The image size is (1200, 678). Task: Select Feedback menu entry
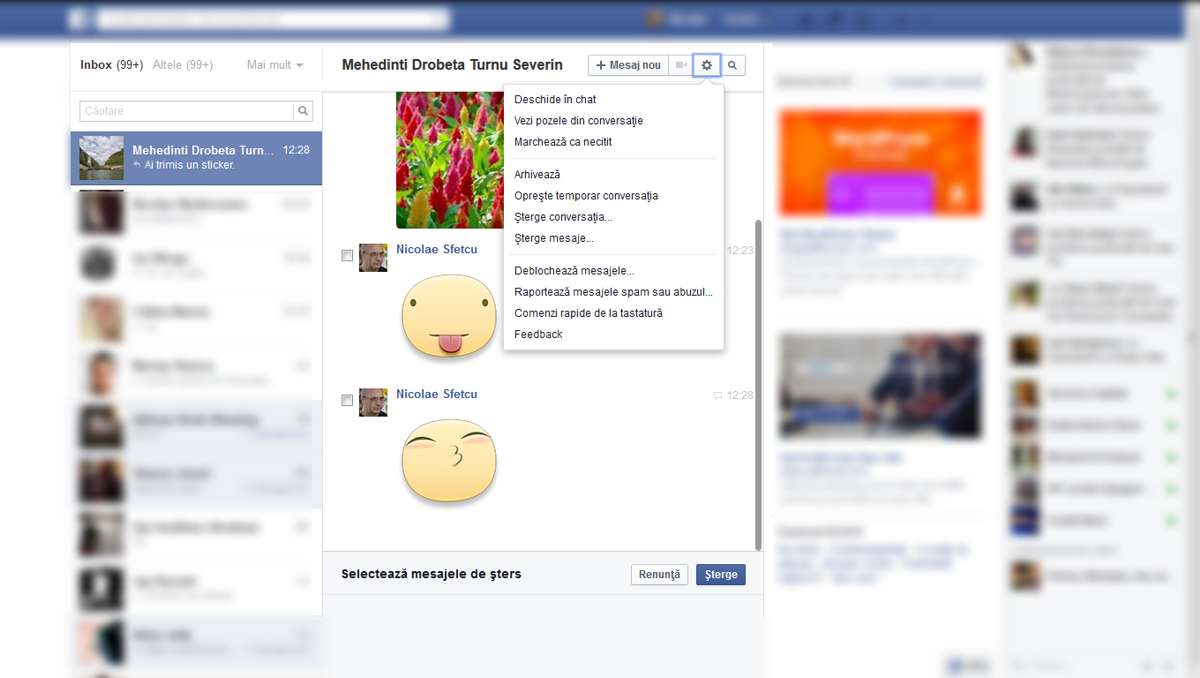[538, 334]
